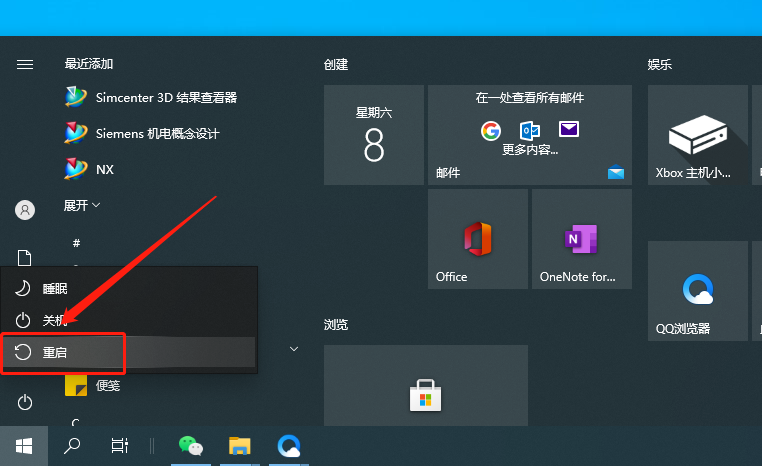Click the Google icon in mail tile
The image size is (762, 466).
click(491, 130)
